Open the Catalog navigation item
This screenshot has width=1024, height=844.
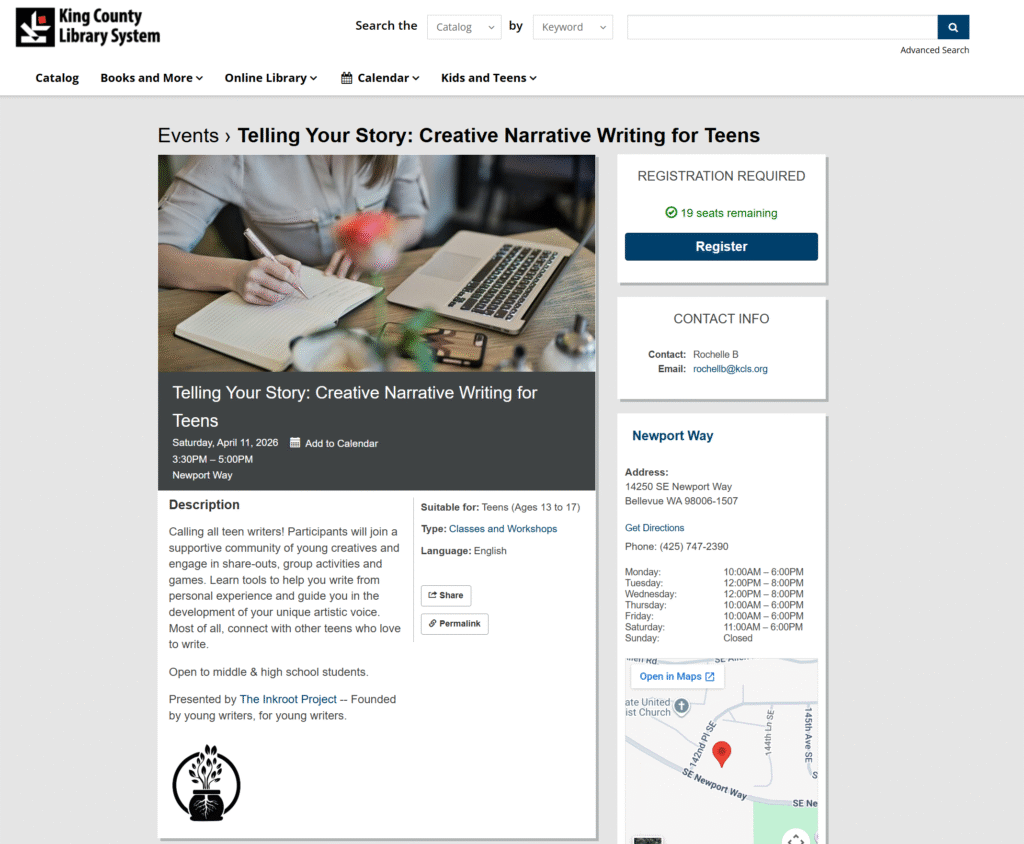[x=57, y=78]
